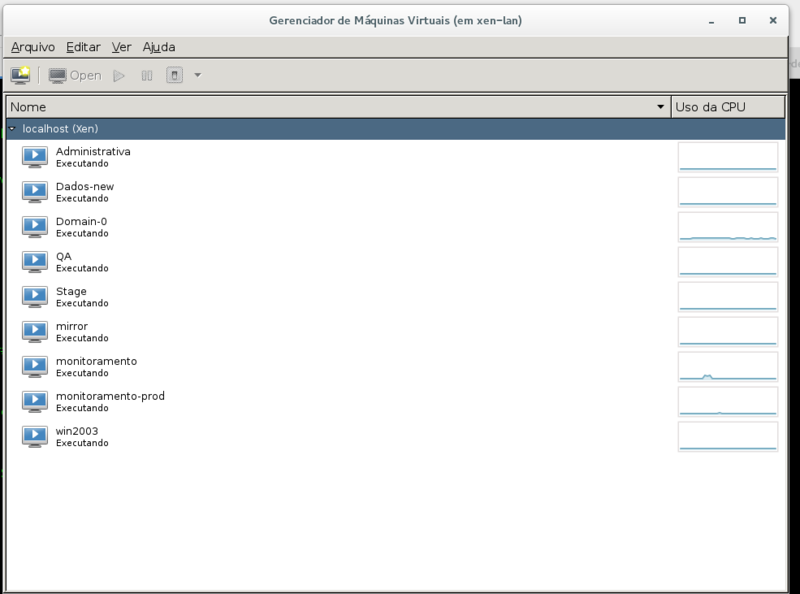Viewport: 800px width, 594px height.
Task: Open the Arquivo menu
Action: pos(33,47)
